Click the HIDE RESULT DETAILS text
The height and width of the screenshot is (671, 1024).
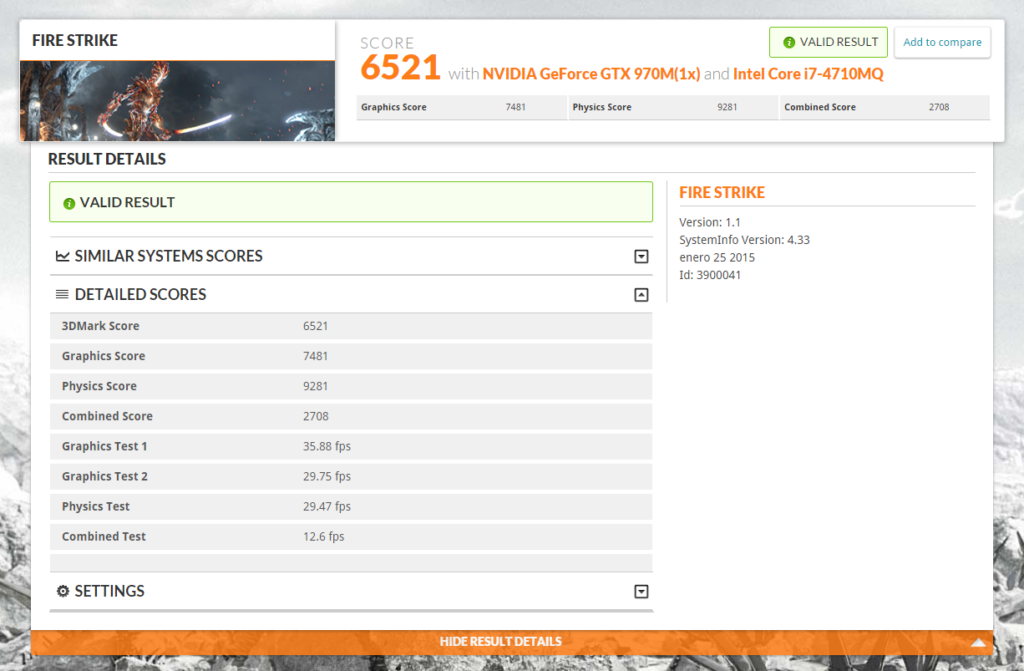500,641
